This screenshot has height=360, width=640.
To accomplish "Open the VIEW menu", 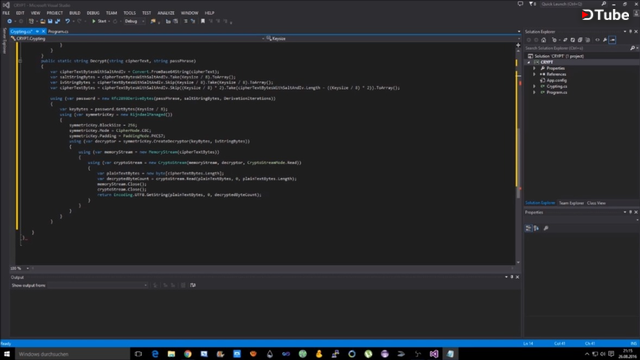I will point(36,13).
